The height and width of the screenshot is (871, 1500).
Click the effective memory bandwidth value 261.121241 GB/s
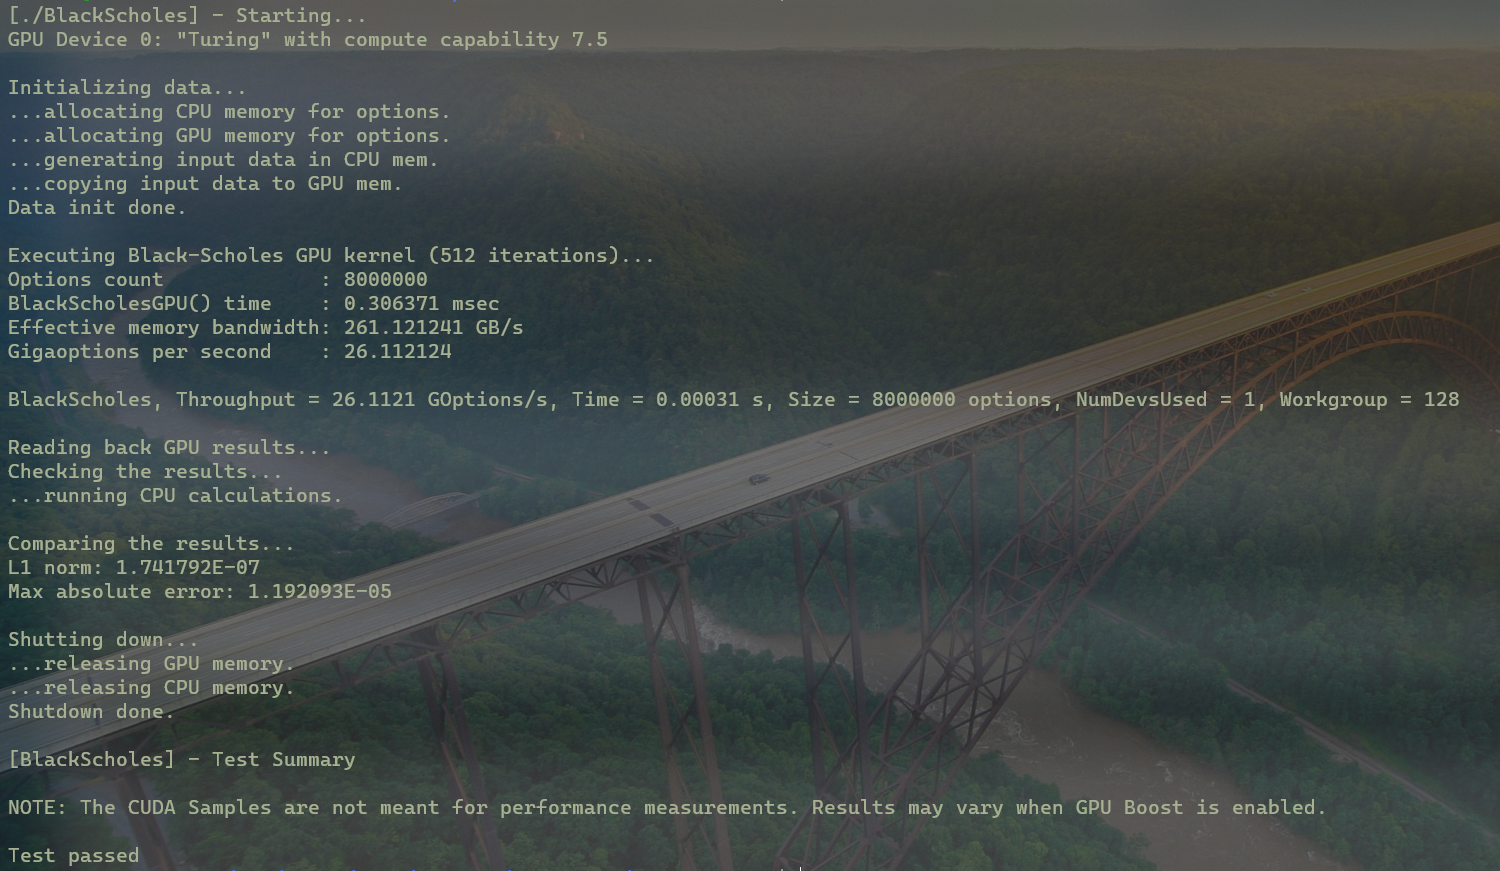pos(434,328)
